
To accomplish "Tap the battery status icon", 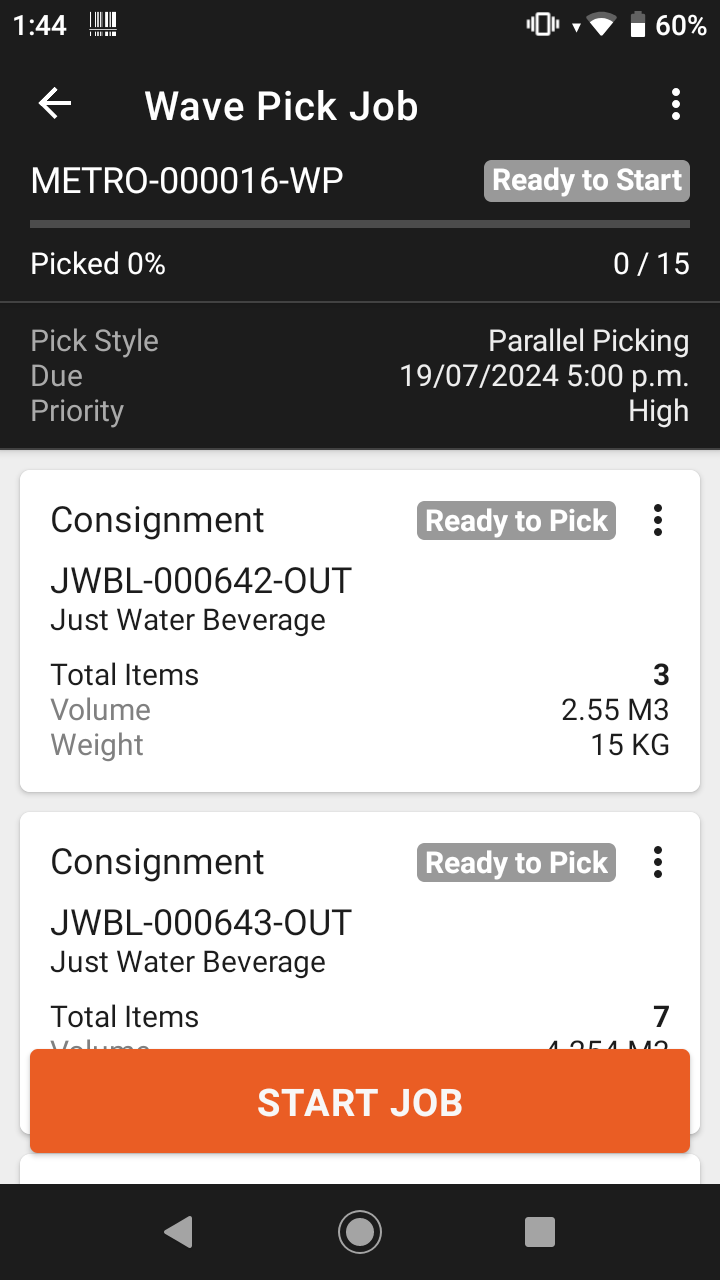I will click(x=637, y=25).
